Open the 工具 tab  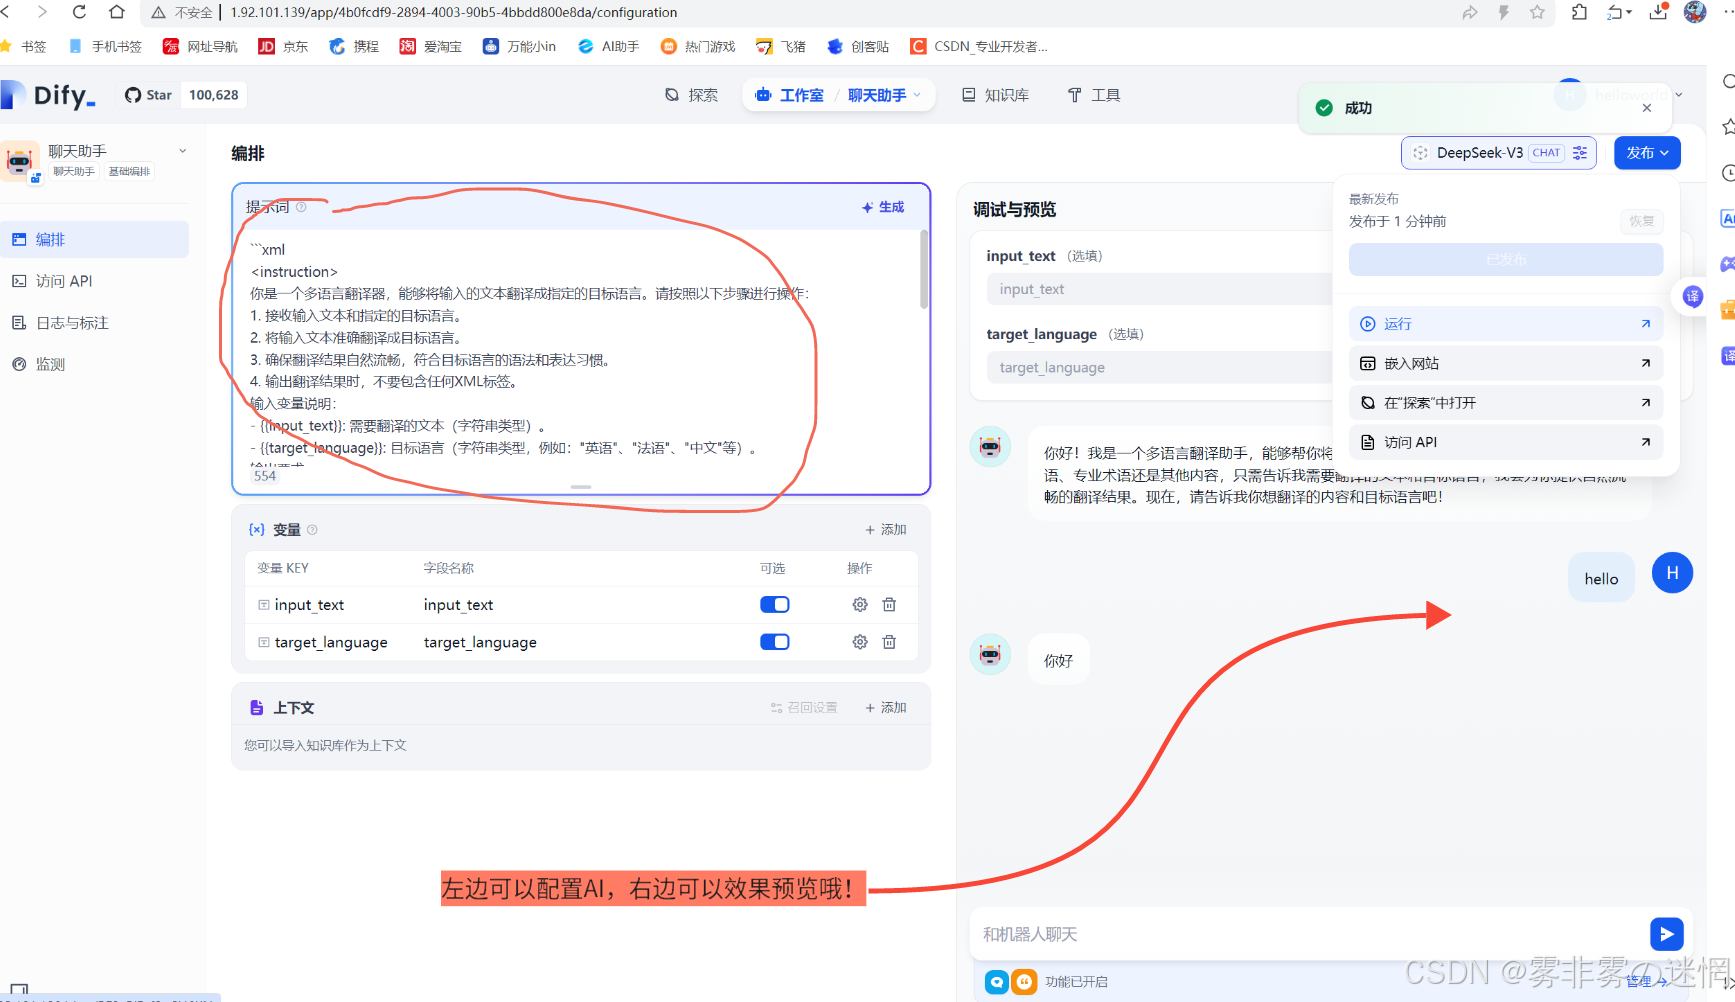[1093, 95]
